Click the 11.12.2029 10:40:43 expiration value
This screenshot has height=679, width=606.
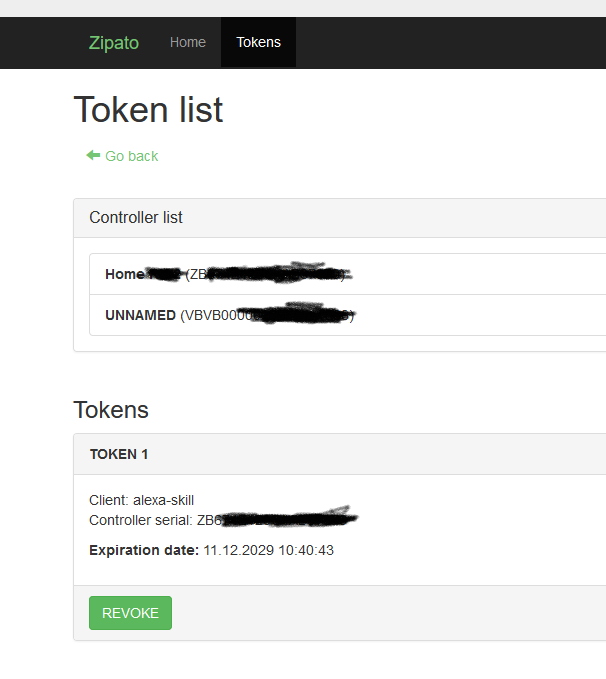tap(269, 550)
